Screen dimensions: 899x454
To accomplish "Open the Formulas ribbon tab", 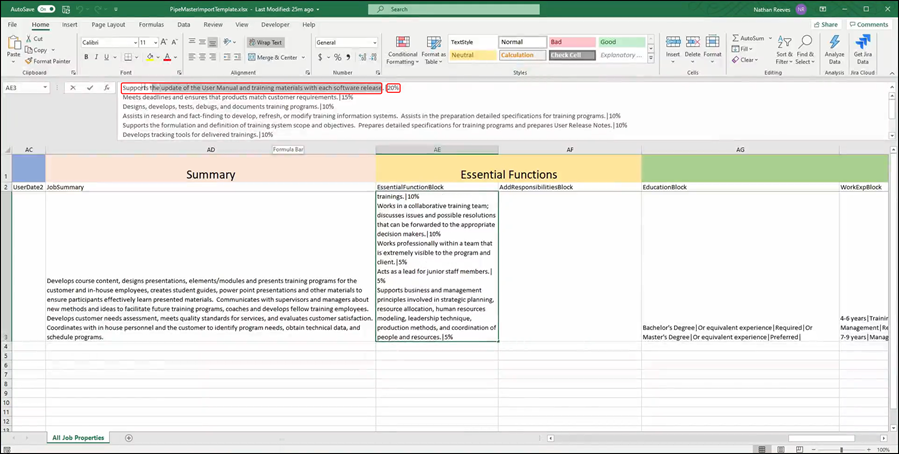I will point(151,24).
